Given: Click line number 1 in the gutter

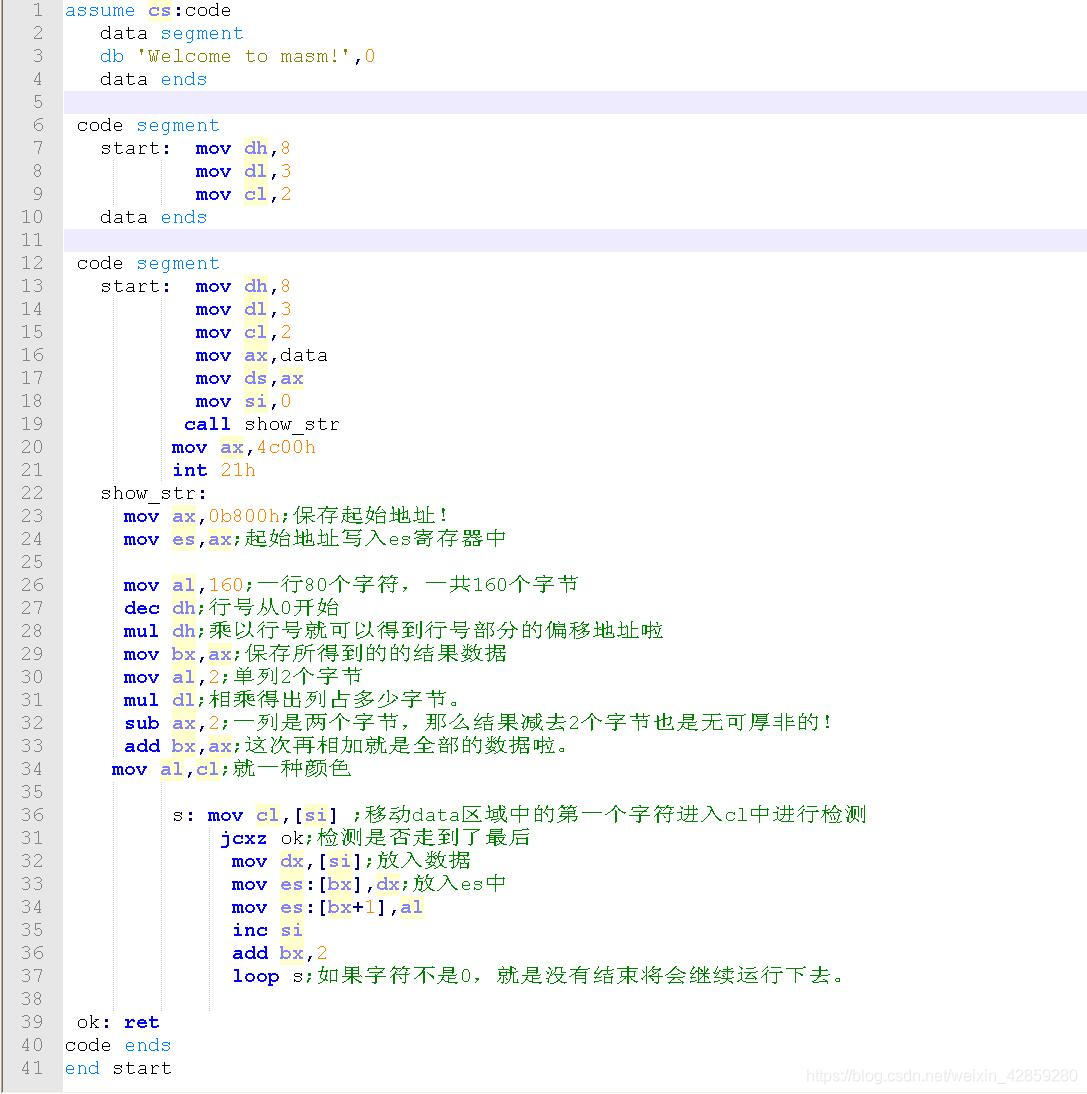Looking at the screenshot, I should click(x=37, y=10).
